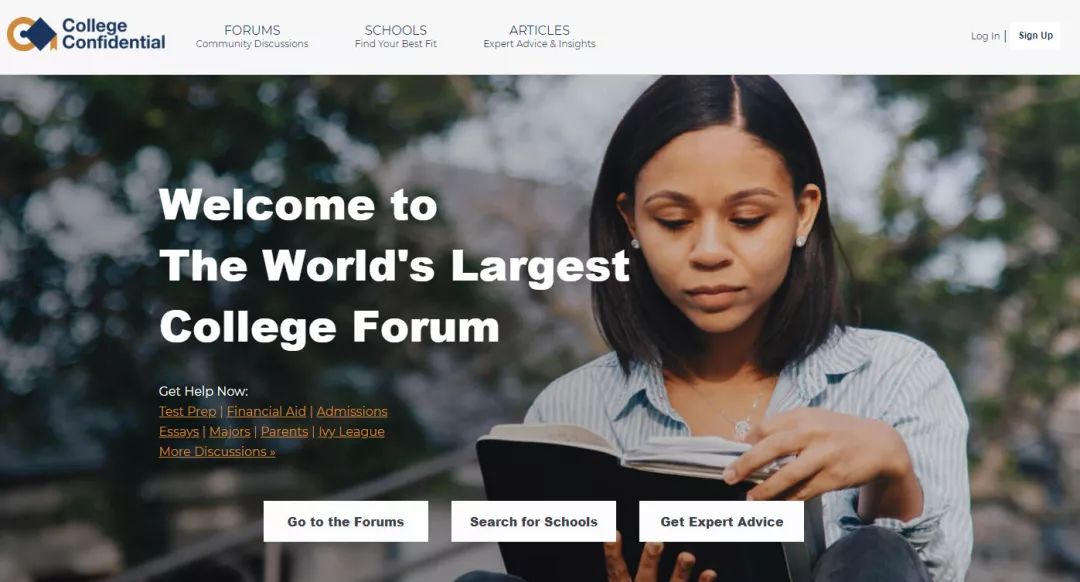Open the Admissions discussion link
1080x582 pixels.
pyautogui.click(x=352, y=411)
